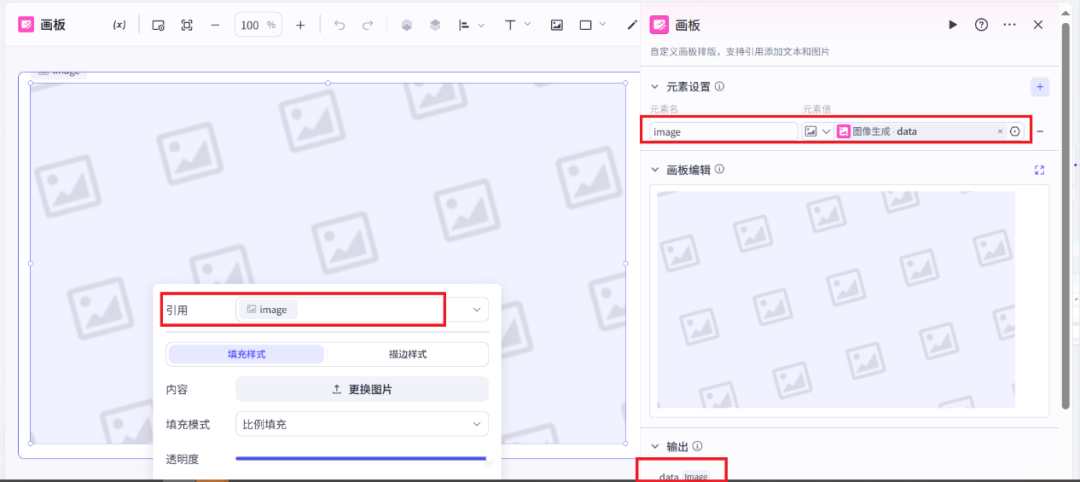Click the bring layer forward icon

tap(406, 25)
